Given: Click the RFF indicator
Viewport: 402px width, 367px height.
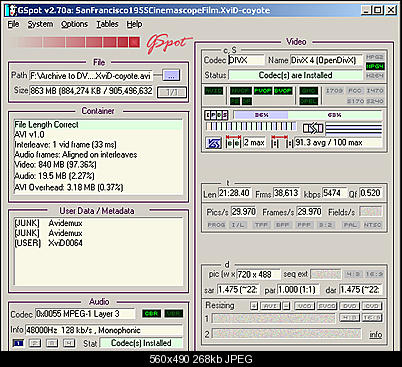Looking at the screenshot, I should [x=304, y=225].
